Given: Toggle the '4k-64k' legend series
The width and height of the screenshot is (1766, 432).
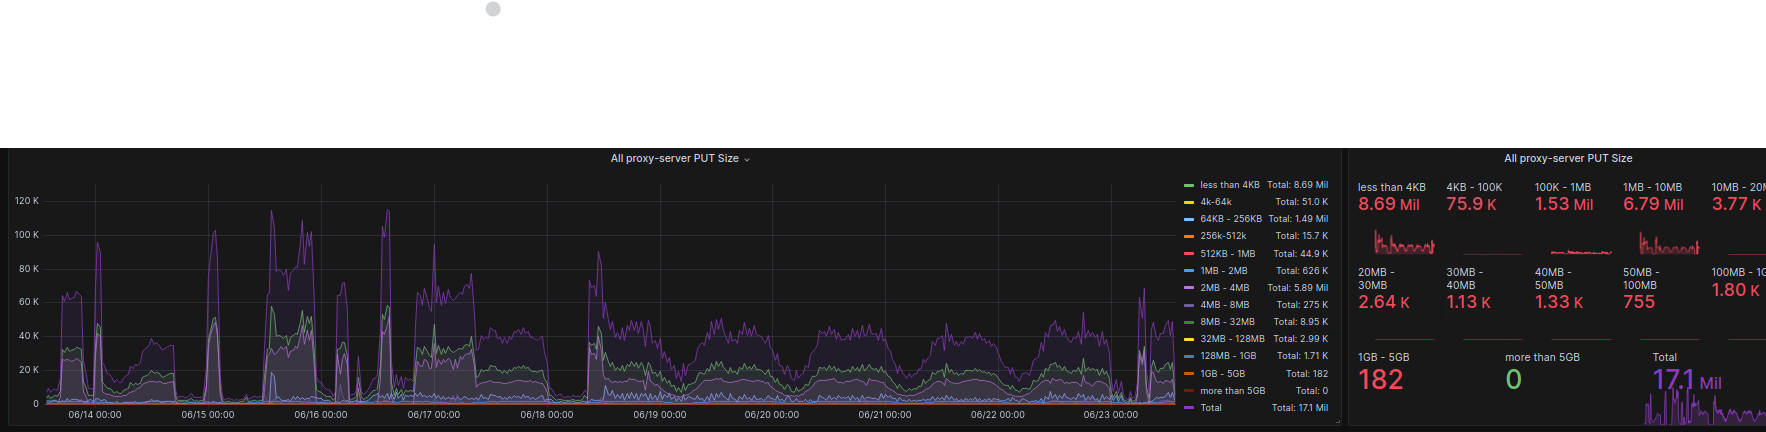Looking at the screenshot, I should point(1215,202).
